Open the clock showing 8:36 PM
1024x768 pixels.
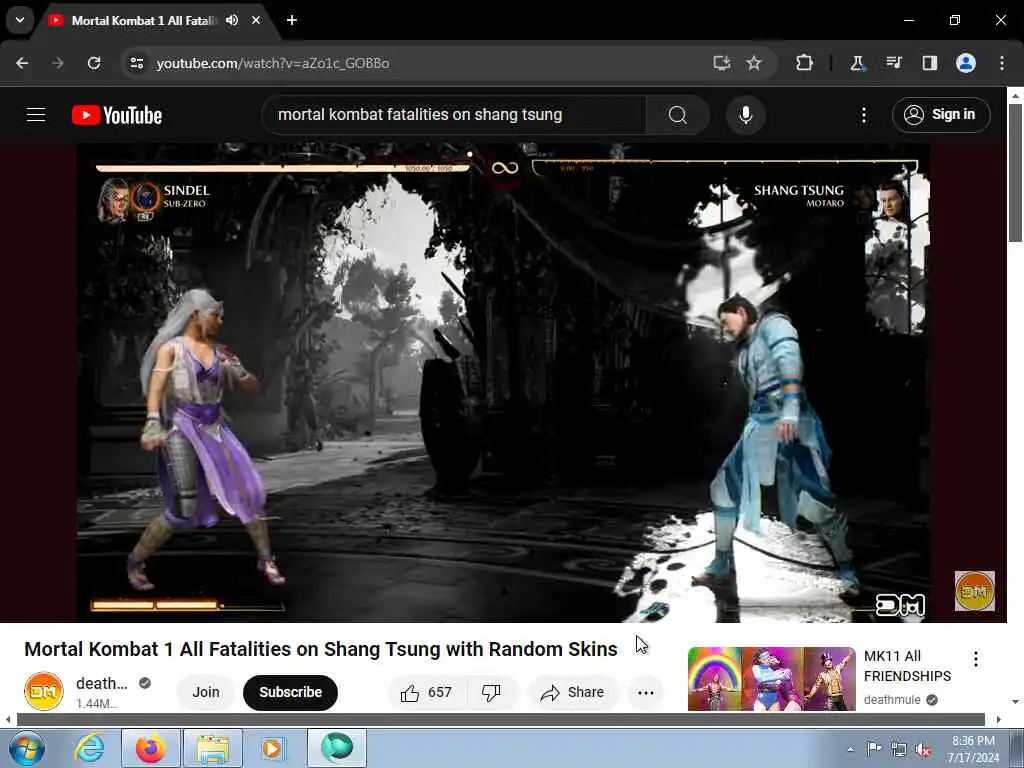coord(973,749)
